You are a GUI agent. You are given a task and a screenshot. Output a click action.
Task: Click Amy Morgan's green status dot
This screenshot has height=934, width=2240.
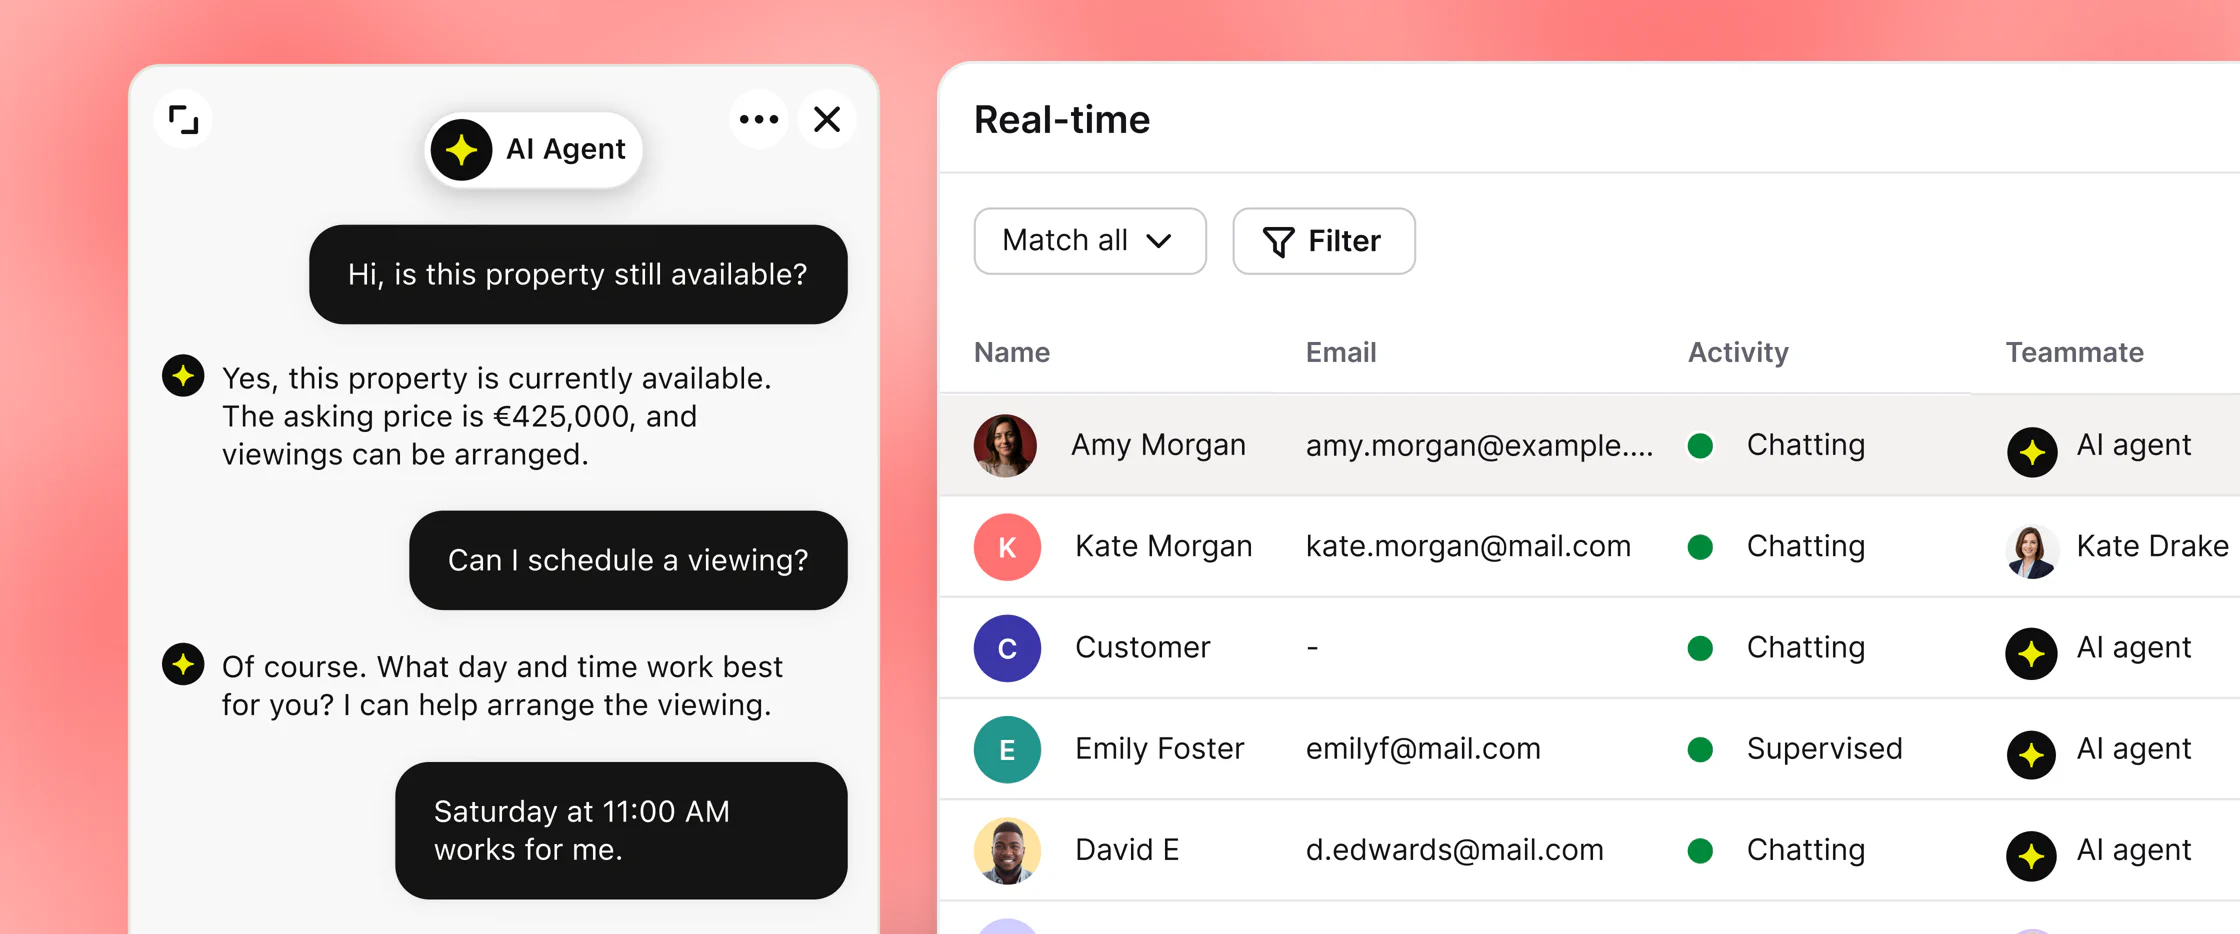pos(1700,446)
